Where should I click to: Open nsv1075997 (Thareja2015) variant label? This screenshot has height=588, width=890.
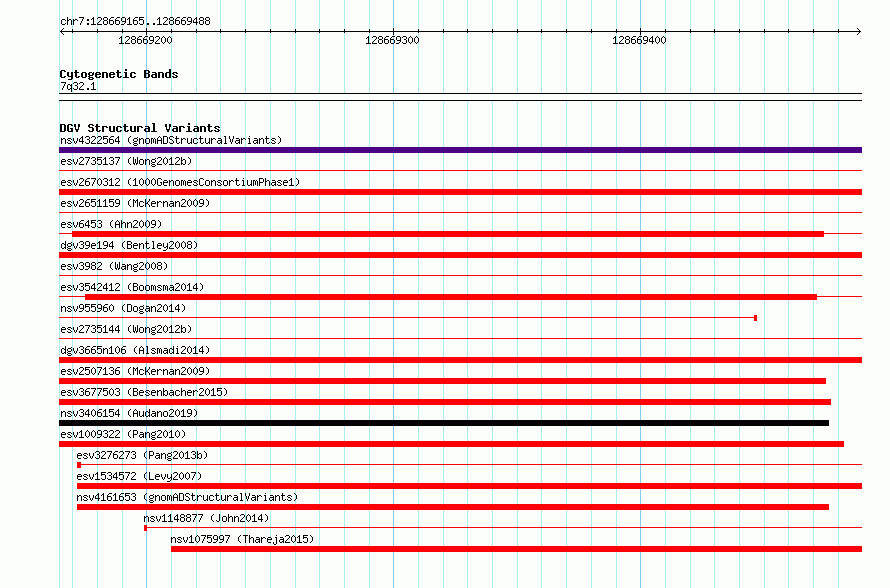click(x=242, y=539)
